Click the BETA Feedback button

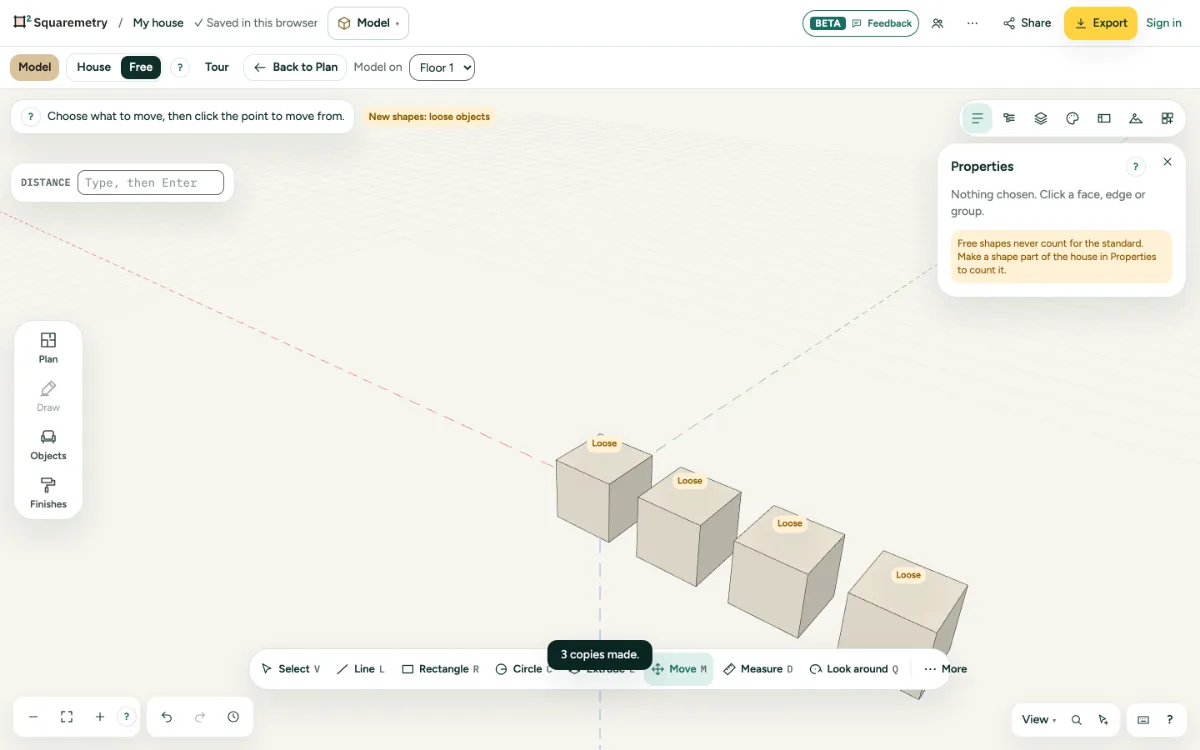tap(861, 23)
